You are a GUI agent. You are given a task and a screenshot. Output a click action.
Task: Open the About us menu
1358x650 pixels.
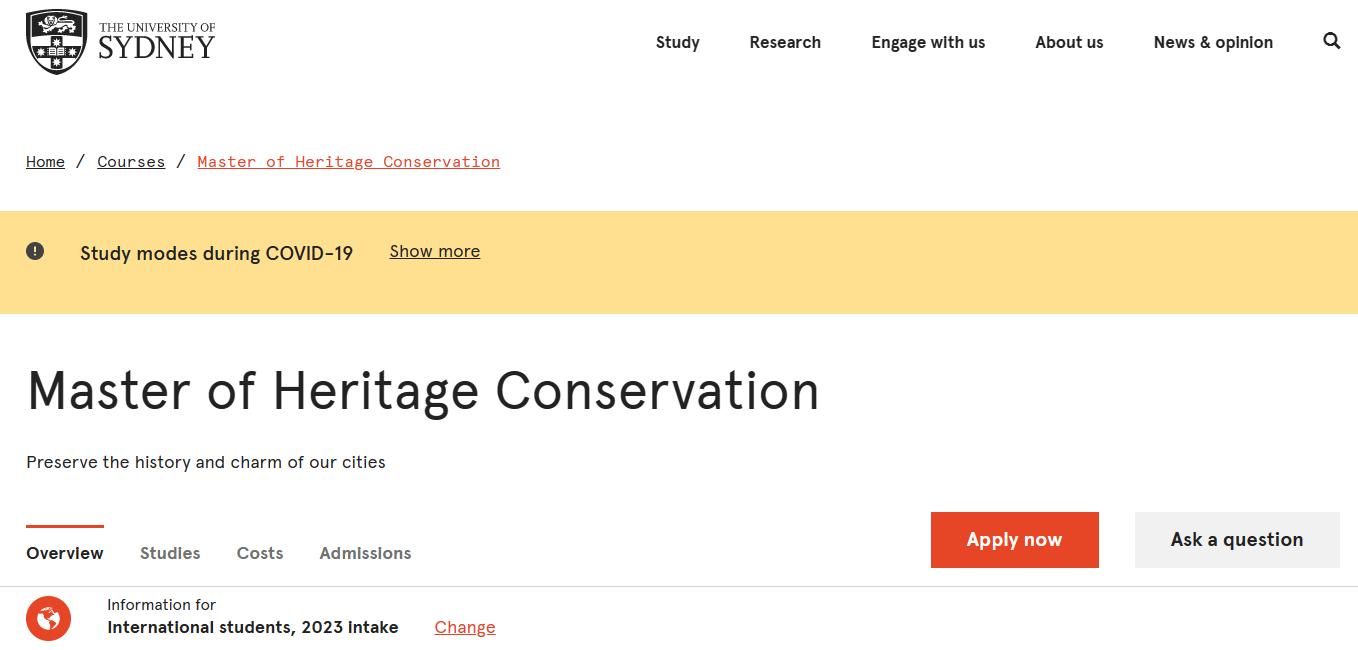coord(1069,42)
